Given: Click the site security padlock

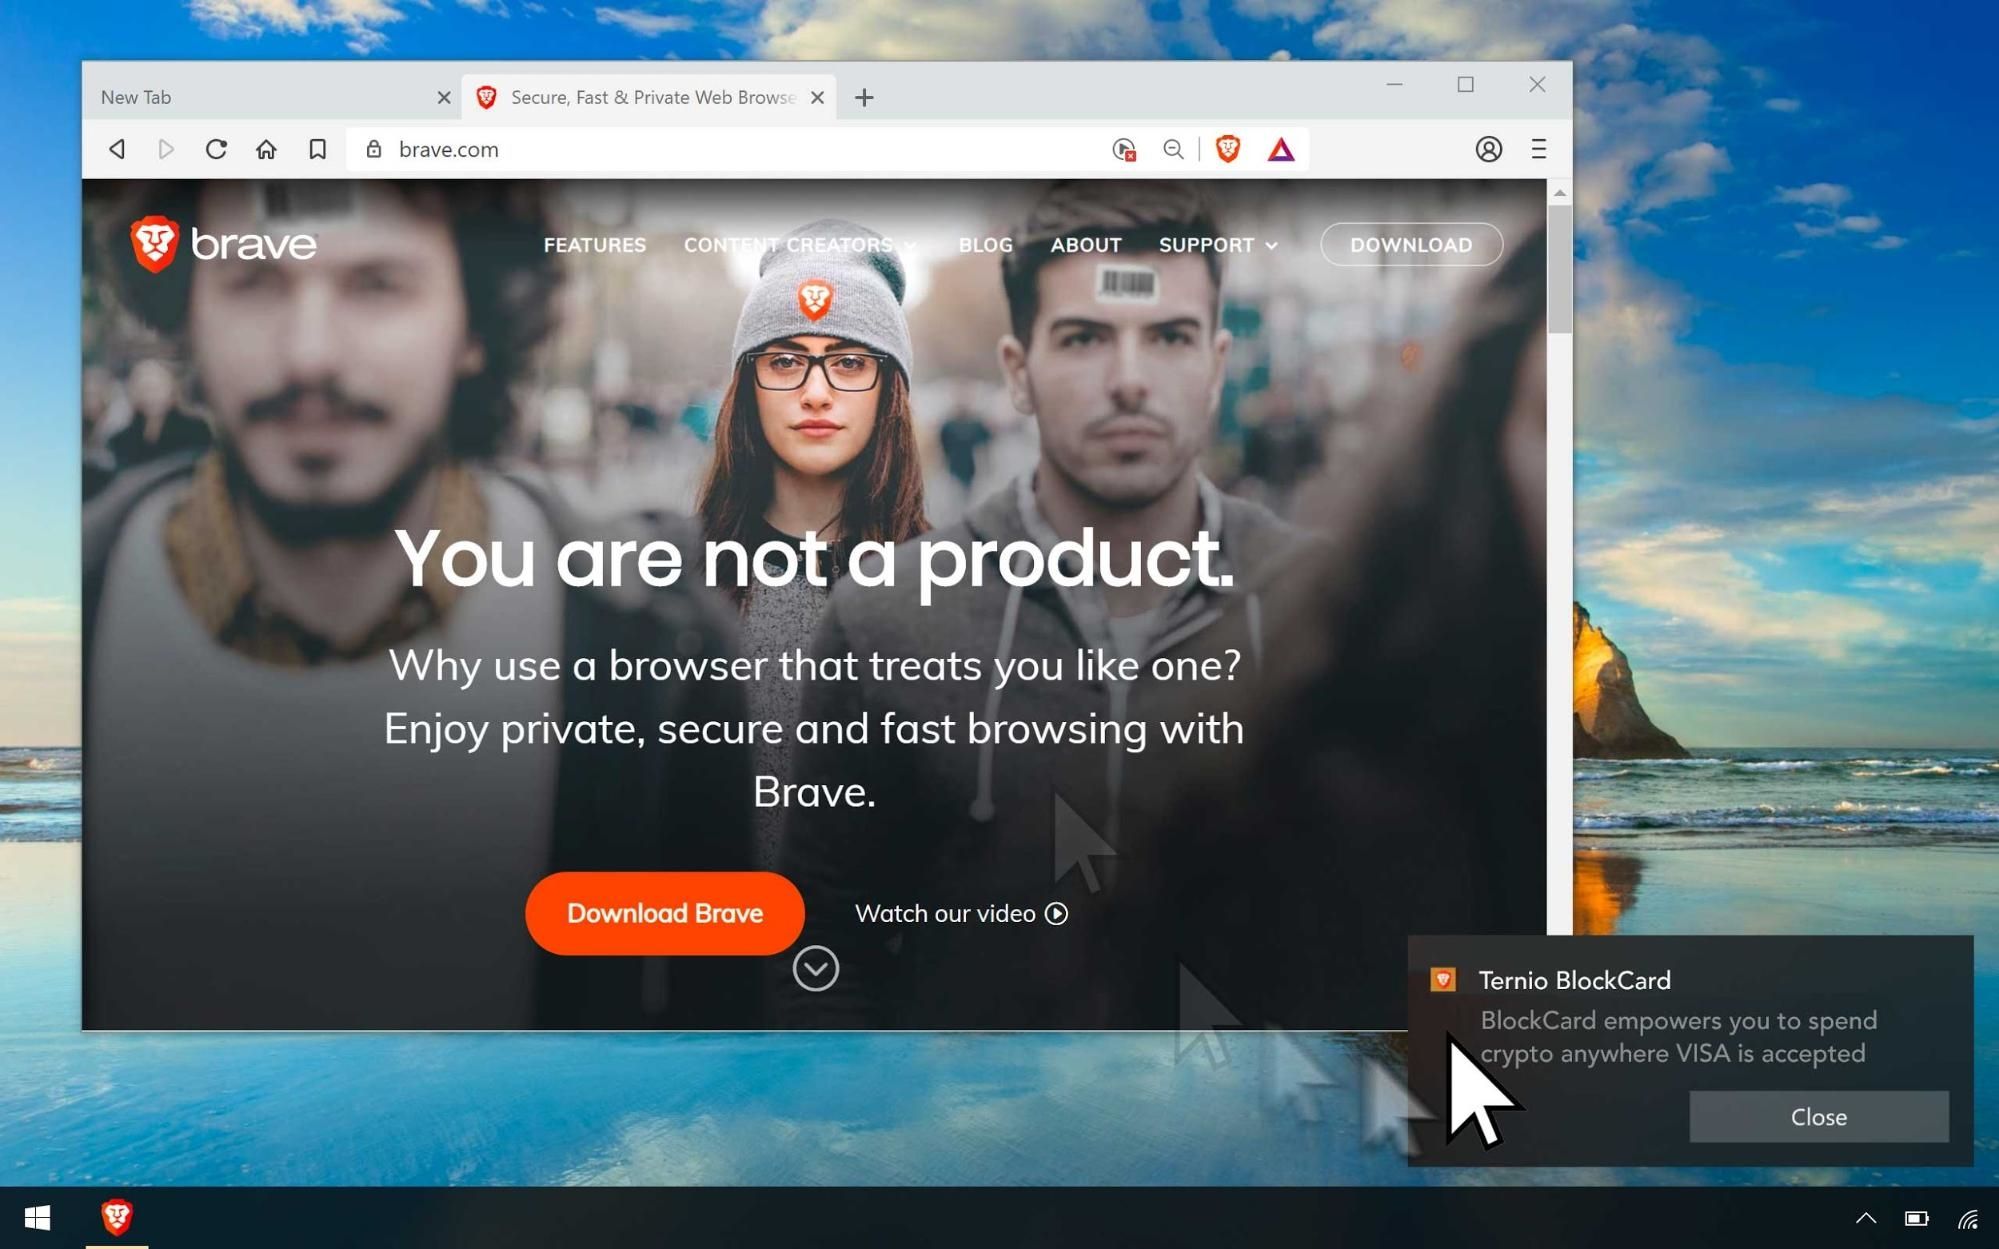Looking at the screenshot, I should click(374, 149).
